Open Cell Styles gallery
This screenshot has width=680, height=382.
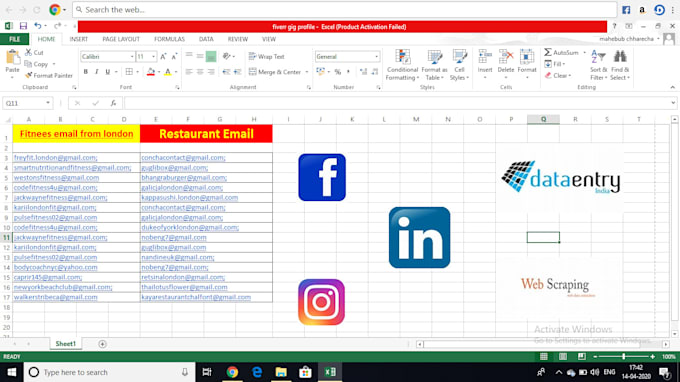pos(459,65)
